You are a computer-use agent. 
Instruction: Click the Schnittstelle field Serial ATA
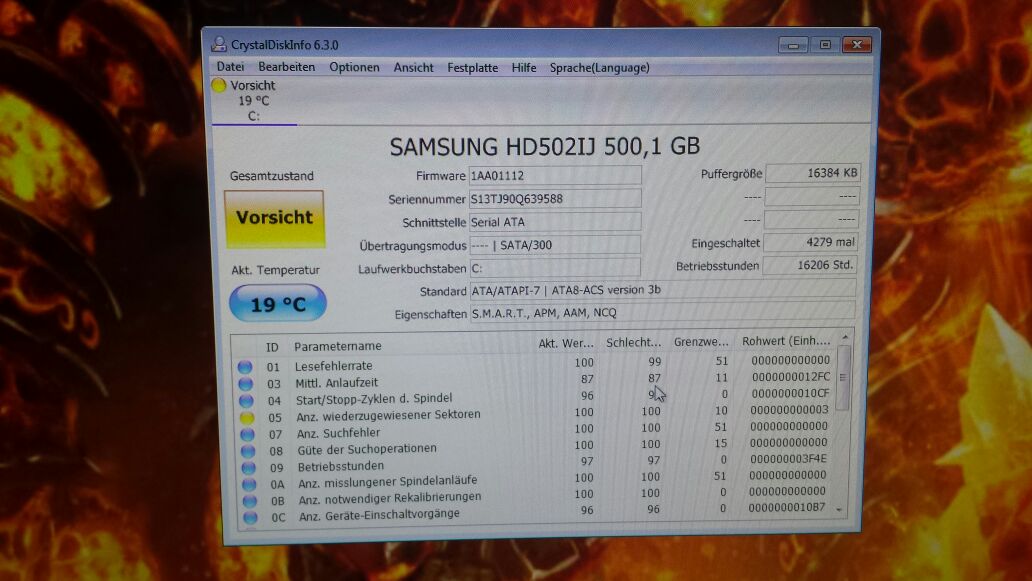(555, 222)
